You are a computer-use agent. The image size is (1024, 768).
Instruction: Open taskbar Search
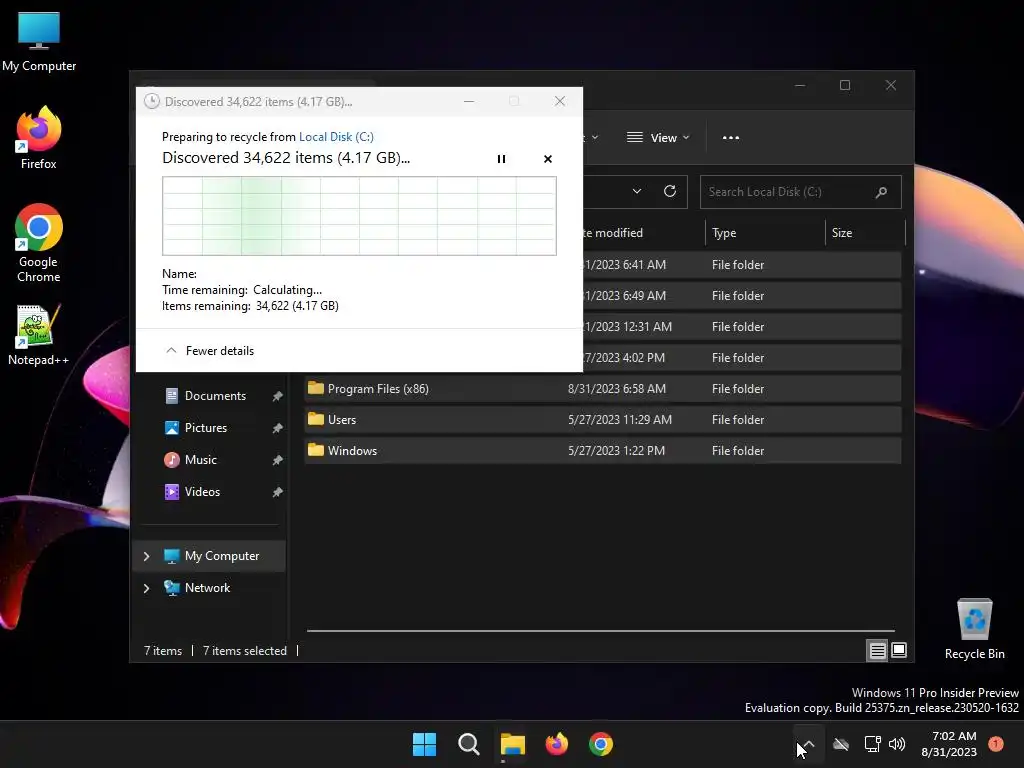[469, 744]
